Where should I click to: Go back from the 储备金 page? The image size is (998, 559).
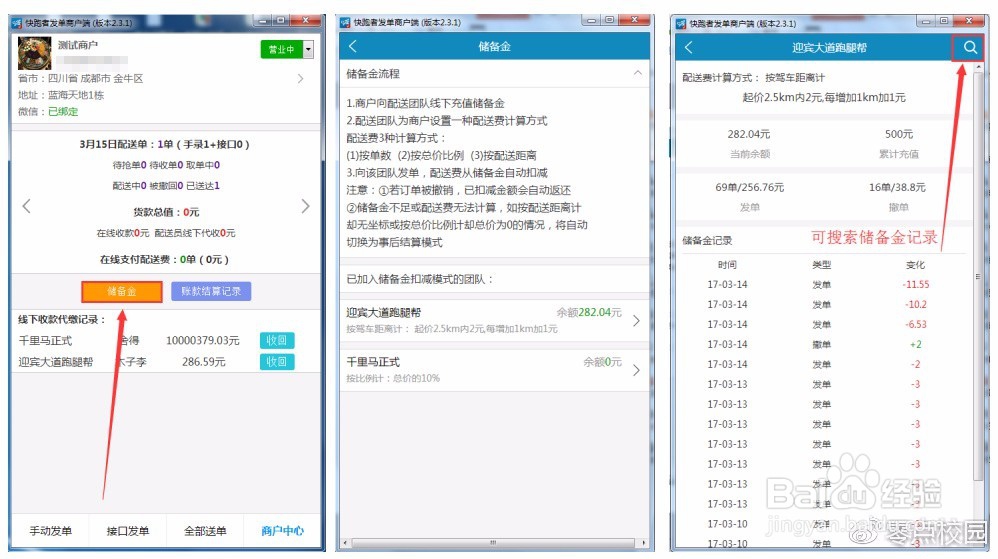point(353,46)
